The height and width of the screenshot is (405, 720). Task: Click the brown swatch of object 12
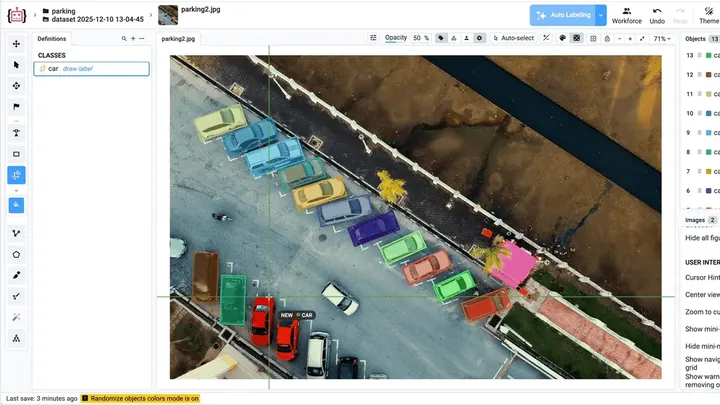point(709,74)
